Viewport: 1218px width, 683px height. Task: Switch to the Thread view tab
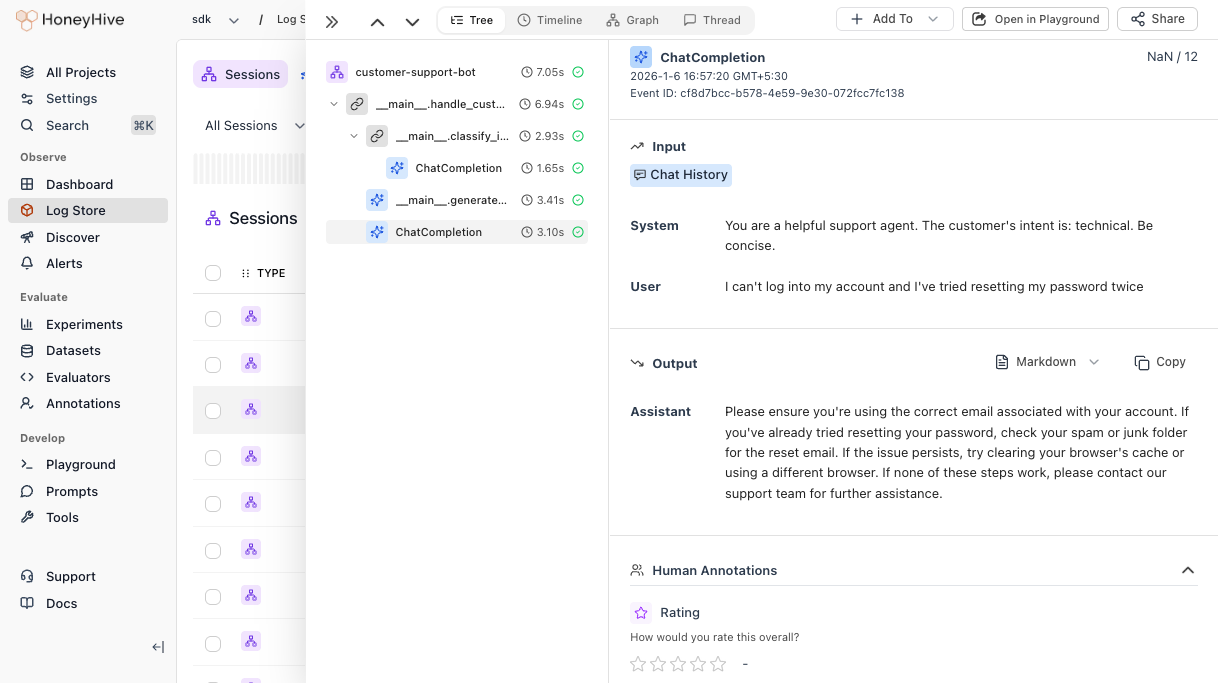point(712,20)
